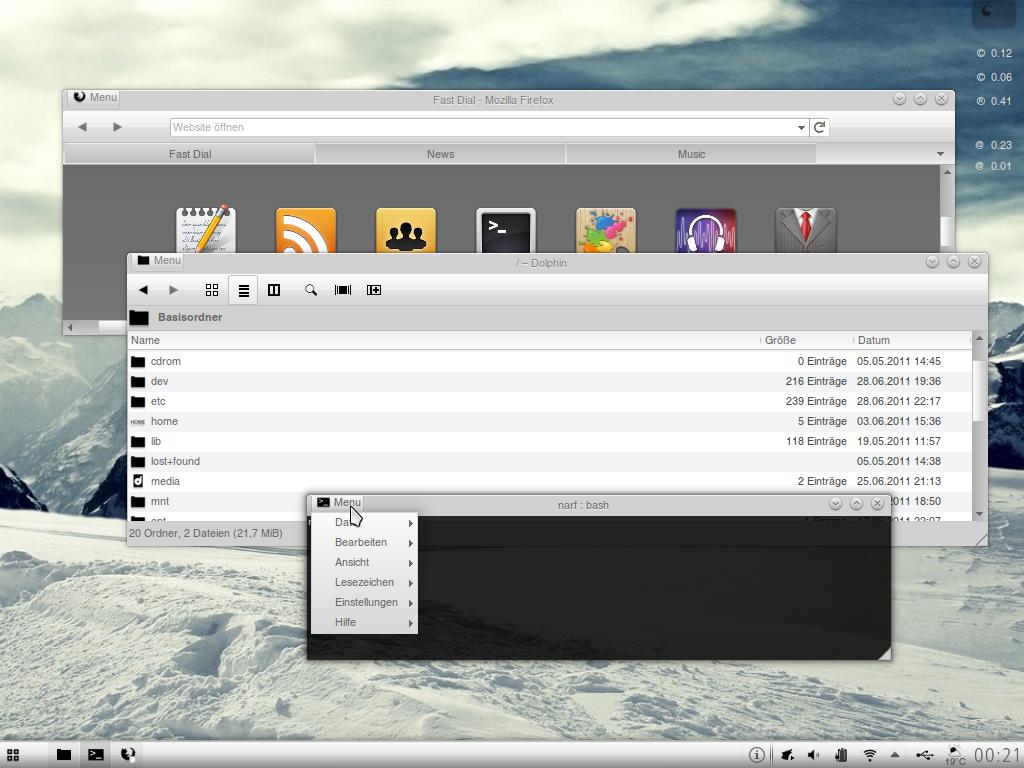
Task: Open the volume control in the tray
Action: pyautogui.click(x=814, y=756)
